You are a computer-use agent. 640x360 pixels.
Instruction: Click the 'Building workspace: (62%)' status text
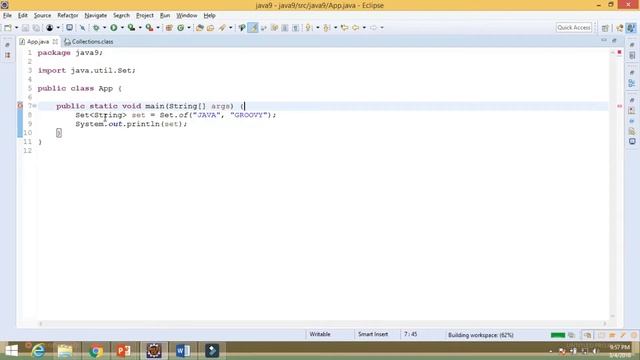coord(480,335)
